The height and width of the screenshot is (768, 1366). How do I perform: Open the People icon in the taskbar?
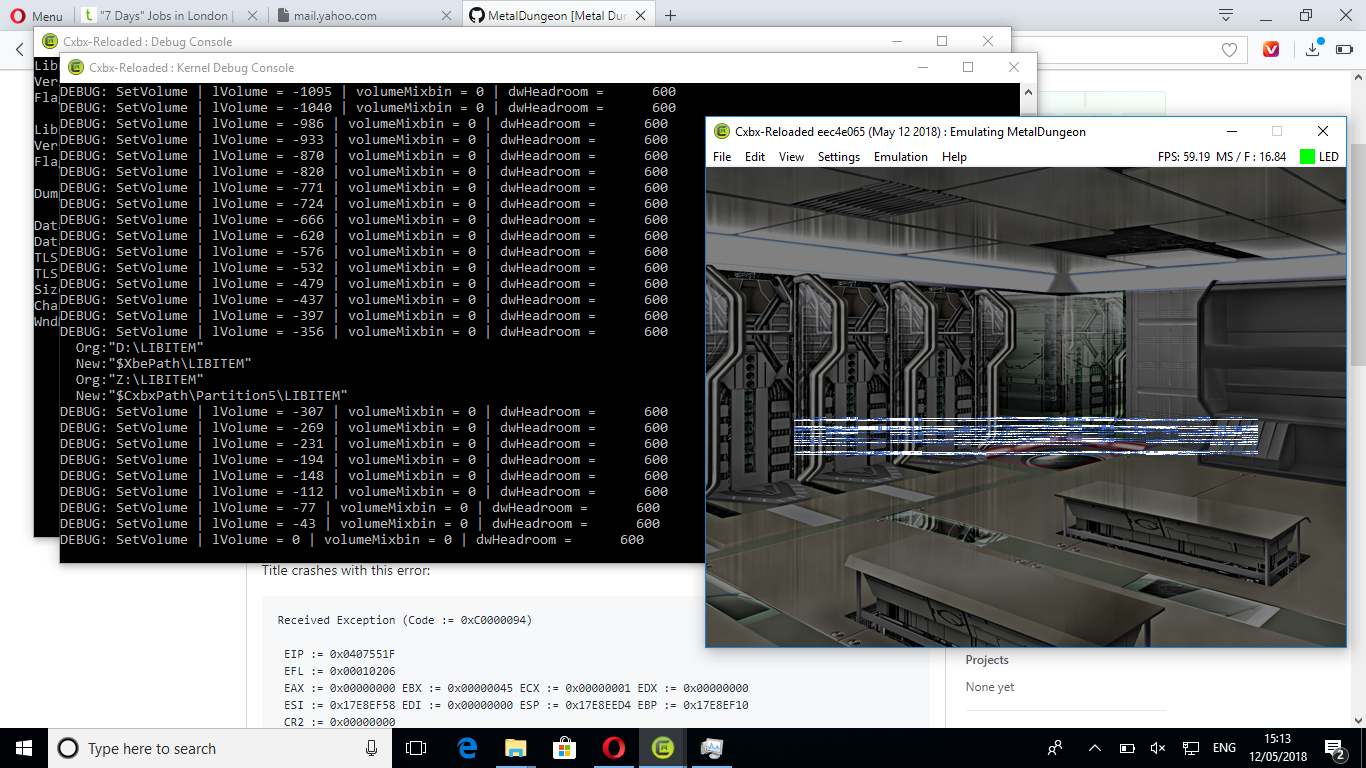pyautogui.click(x=1055, y=748)
